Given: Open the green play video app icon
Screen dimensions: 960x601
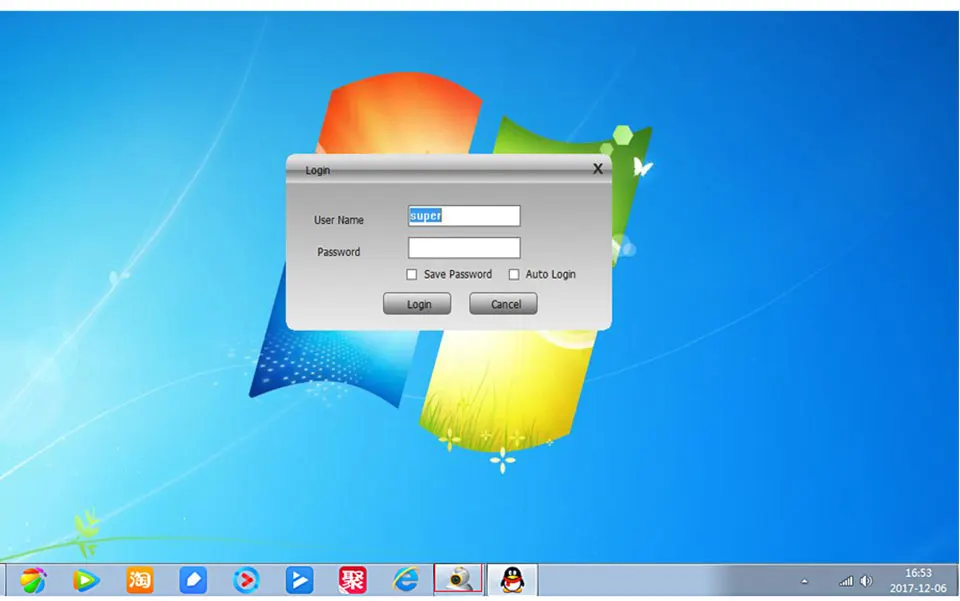Looking at the screenshot, I should [86, 580].
